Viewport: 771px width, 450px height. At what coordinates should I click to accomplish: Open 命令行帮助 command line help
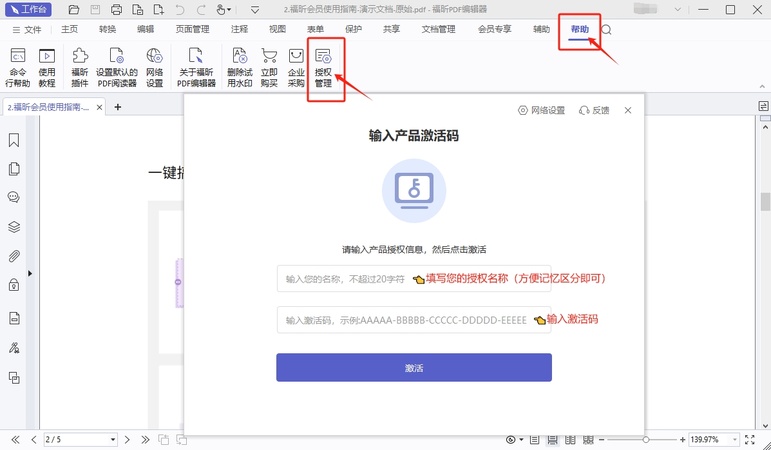(x=18, y=68)
